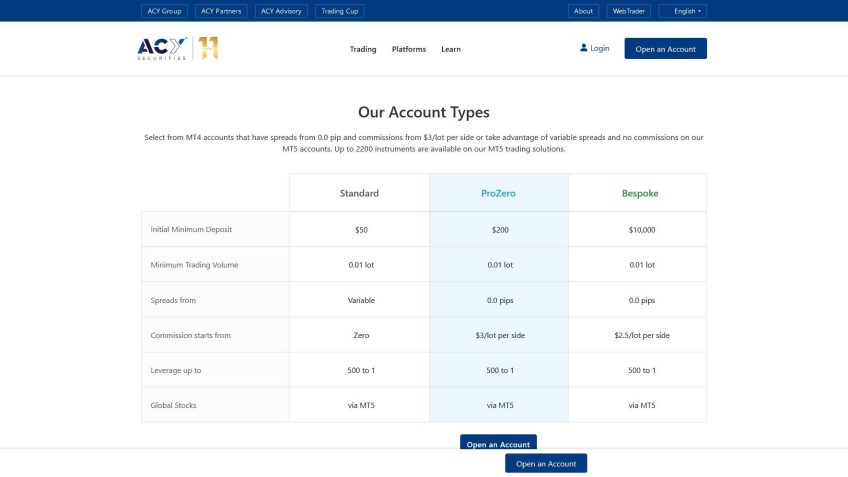Click the About button in top bar
This screenshot has height=477, width=848.
tap(583, 11)
